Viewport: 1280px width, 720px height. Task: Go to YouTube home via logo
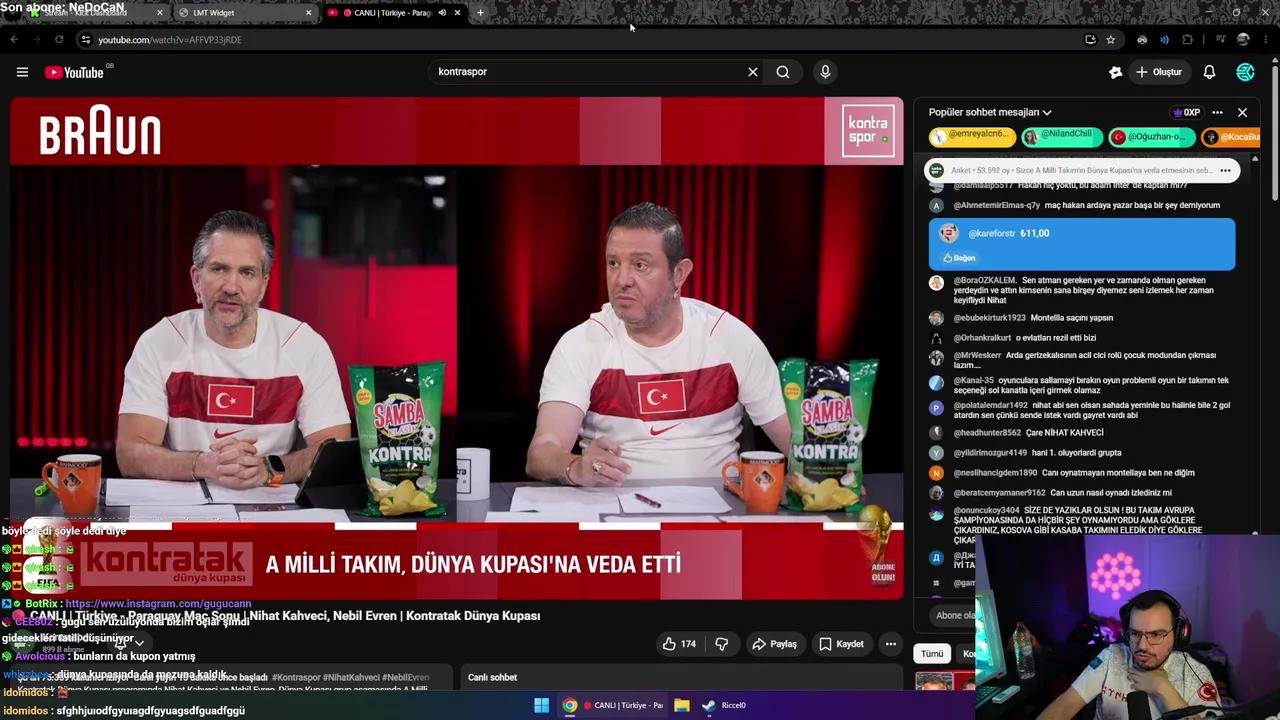click(x=76, y=72)
